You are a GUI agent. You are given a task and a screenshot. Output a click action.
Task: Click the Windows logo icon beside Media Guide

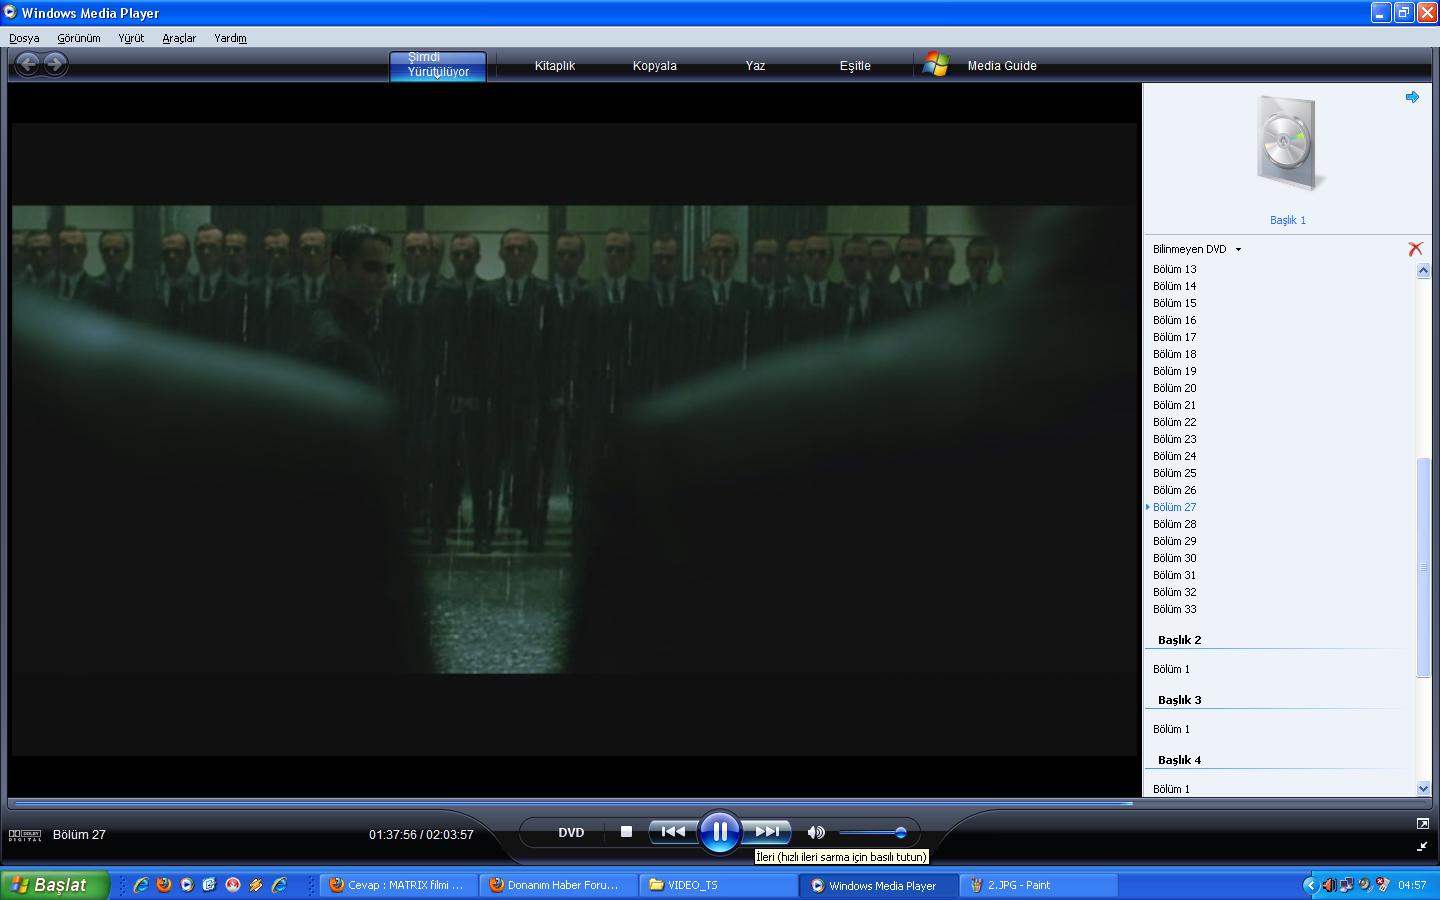(x=936, y=65)
